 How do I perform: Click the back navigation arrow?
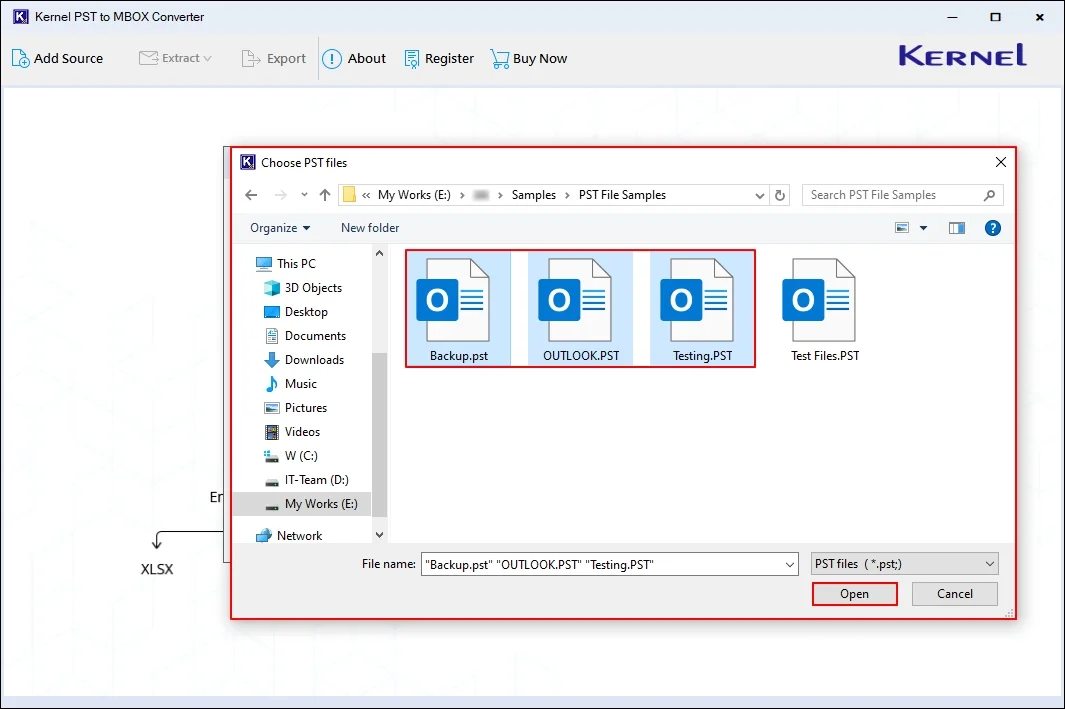click(251, 194)
